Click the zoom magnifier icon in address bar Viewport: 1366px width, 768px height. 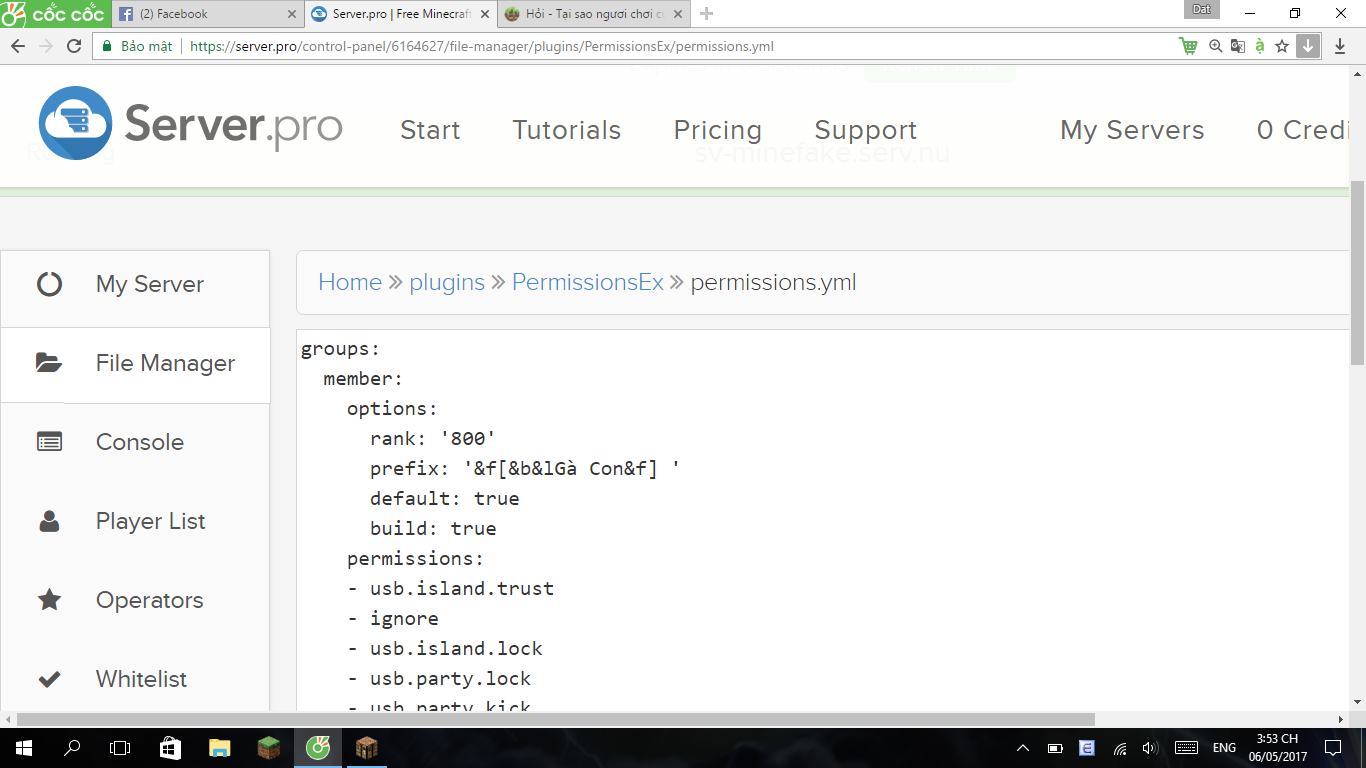coord(1216,46)
